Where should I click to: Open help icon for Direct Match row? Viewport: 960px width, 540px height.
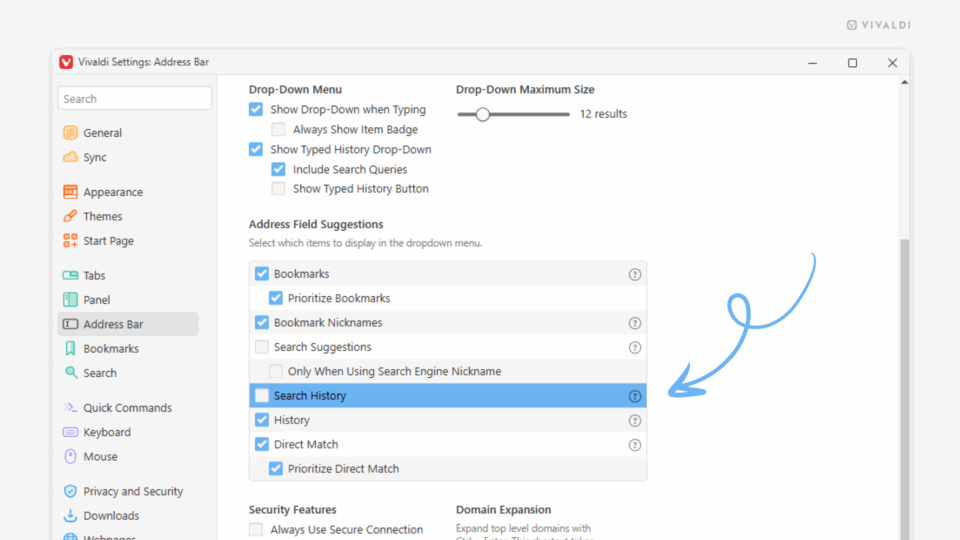[x=635, y=445]
